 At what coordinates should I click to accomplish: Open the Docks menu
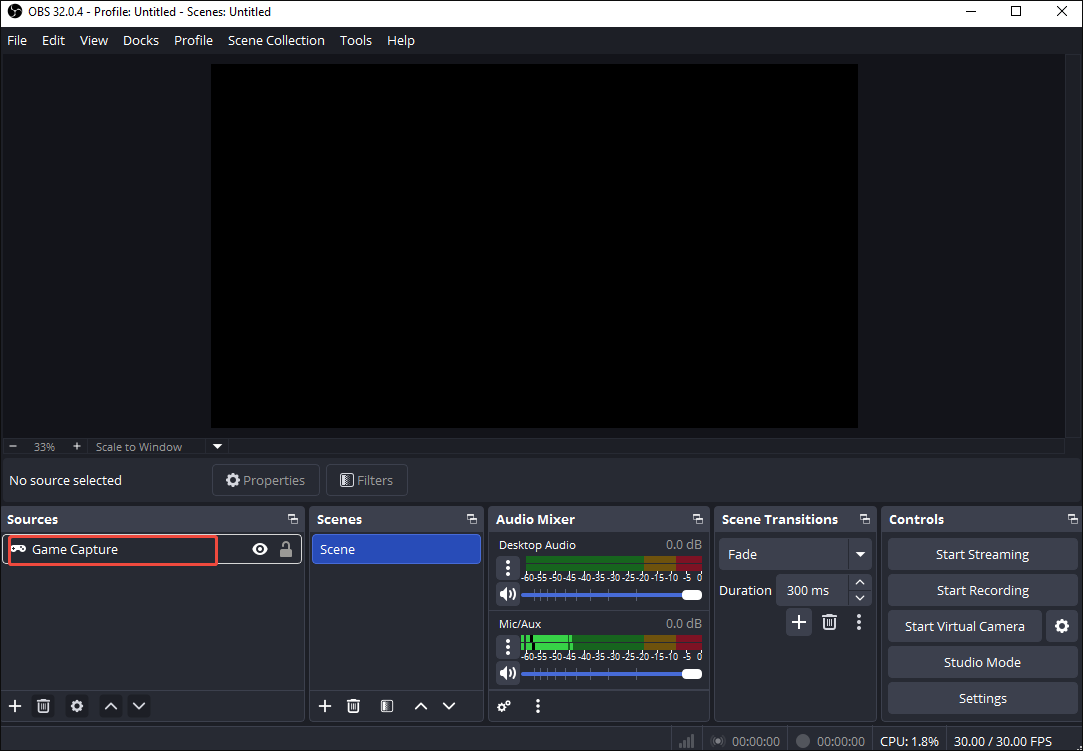pyautogui.click(x=140, y=40)
